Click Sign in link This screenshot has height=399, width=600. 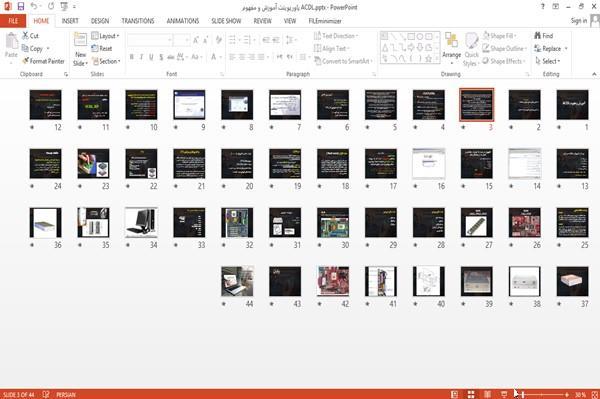(x=579, y=21)
